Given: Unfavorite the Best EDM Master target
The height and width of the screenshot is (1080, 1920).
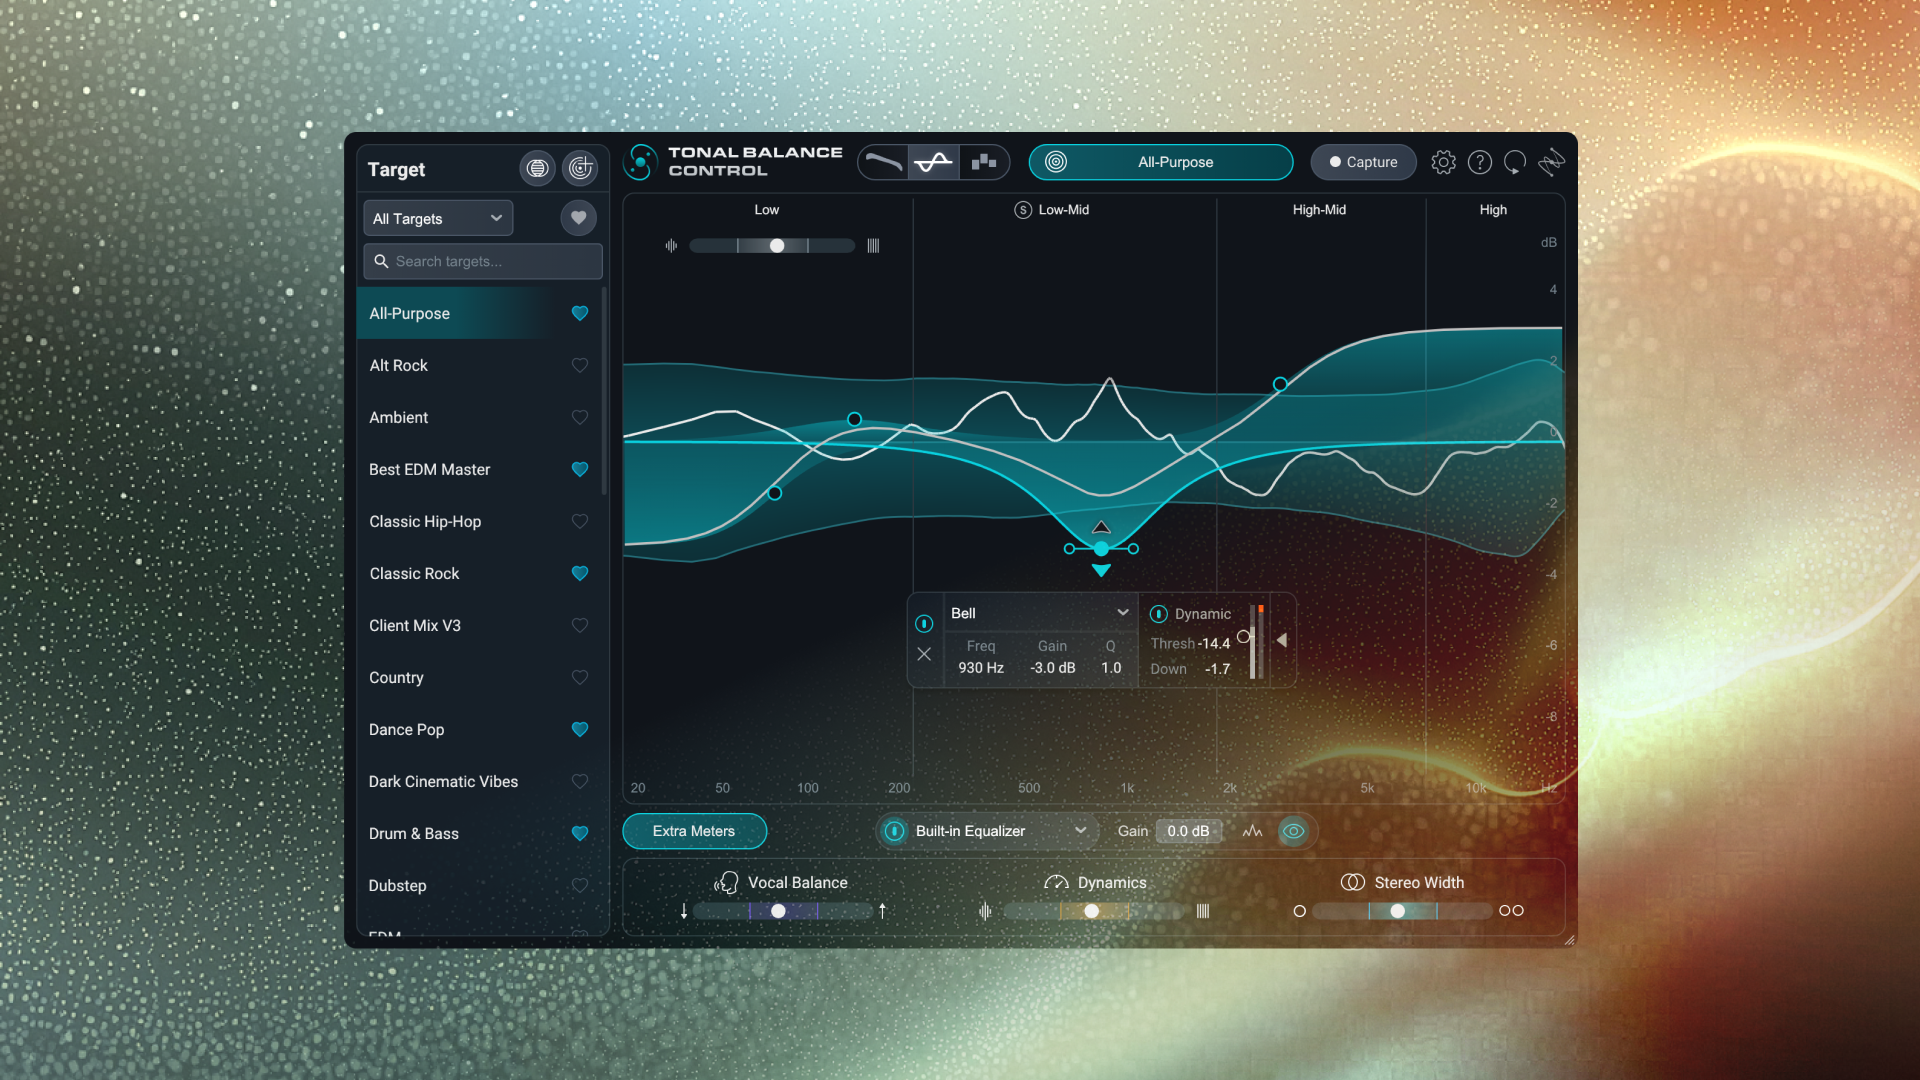Looking at the screenshot, I should 579,469.
